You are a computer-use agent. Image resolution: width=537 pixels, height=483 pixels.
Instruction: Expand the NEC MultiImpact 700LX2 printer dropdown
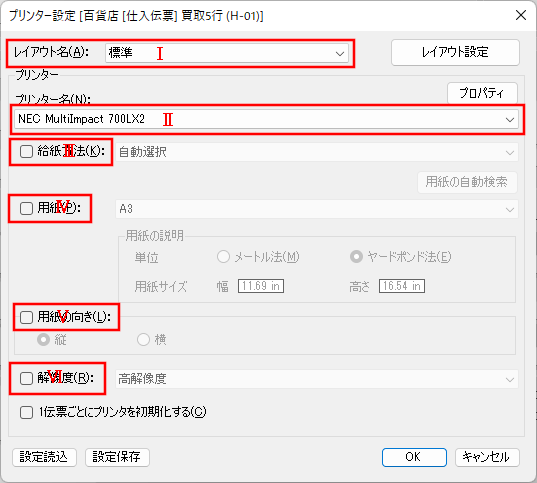tap(266, 119)
